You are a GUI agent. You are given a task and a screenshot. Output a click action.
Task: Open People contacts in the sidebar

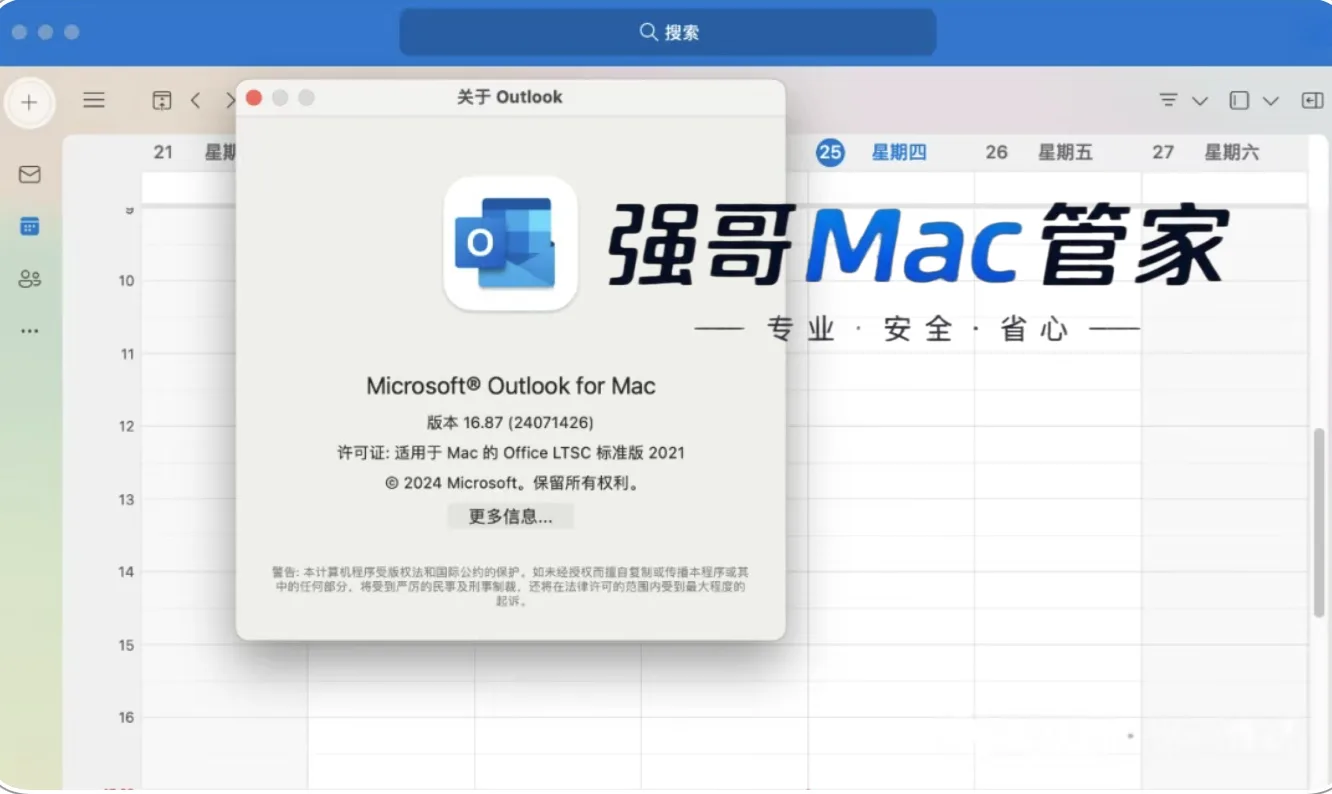point(30,279)
